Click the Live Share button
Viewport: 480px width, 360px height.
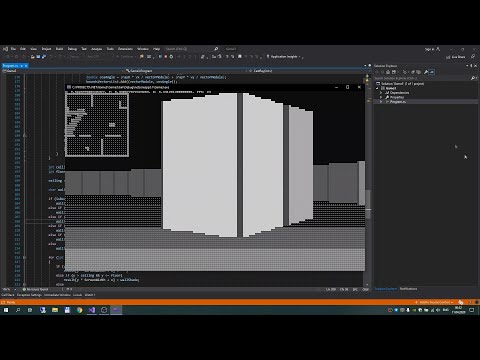pos(456,57)
